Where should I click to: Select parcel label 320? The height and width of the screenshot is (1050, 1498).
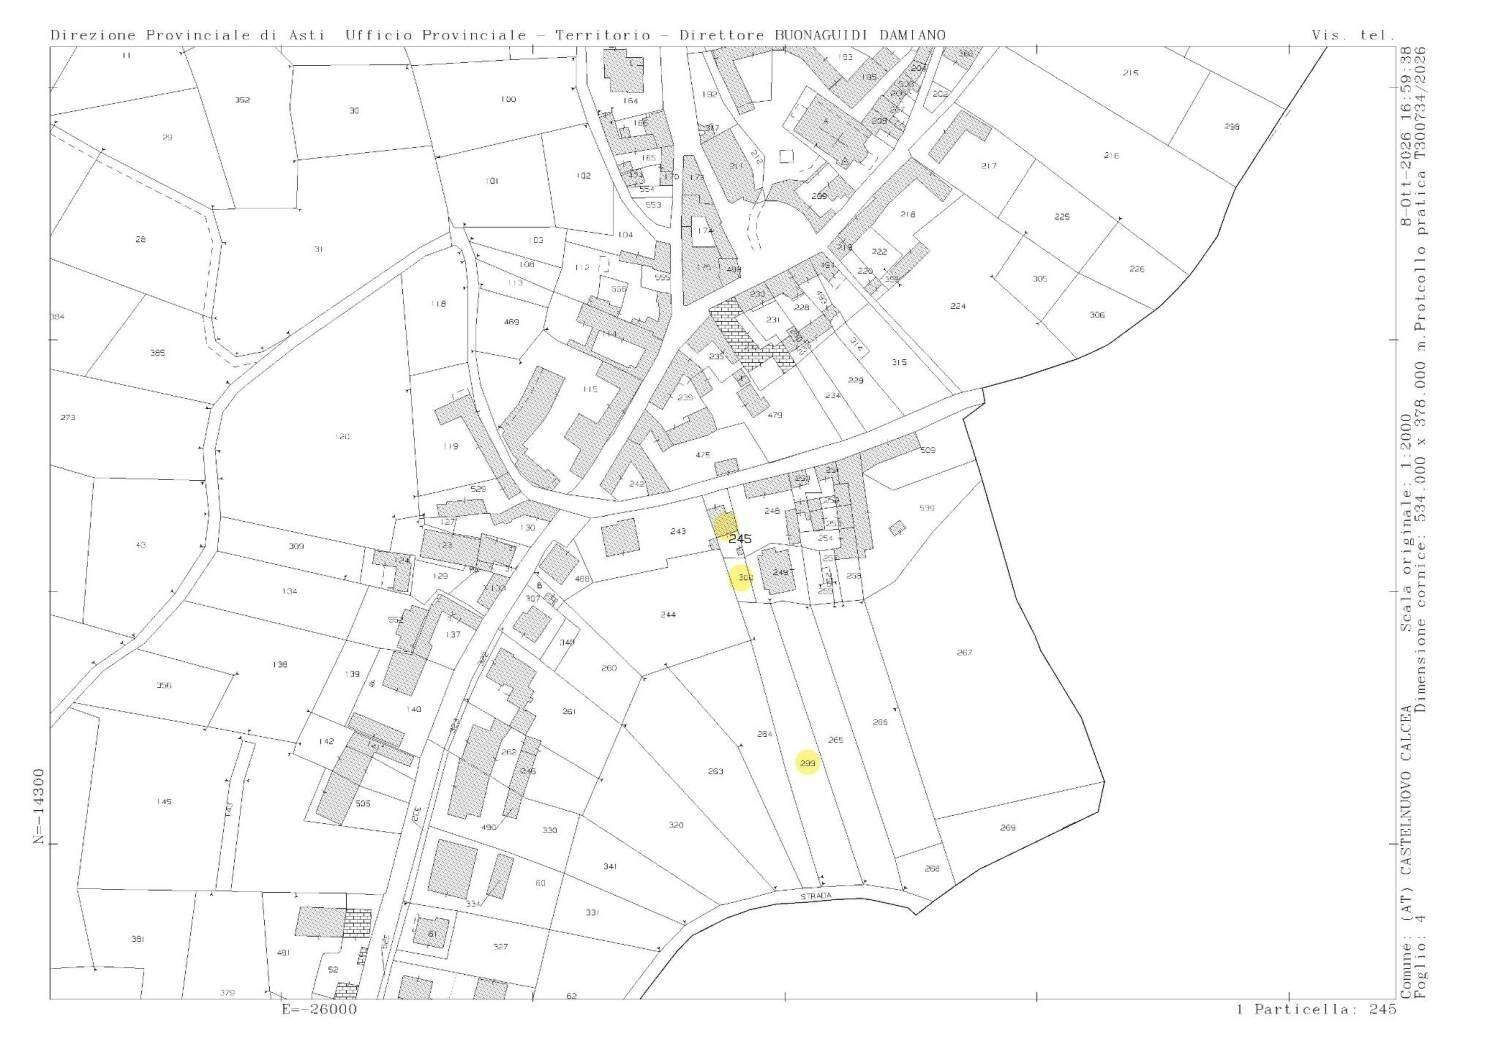[676, 825]
